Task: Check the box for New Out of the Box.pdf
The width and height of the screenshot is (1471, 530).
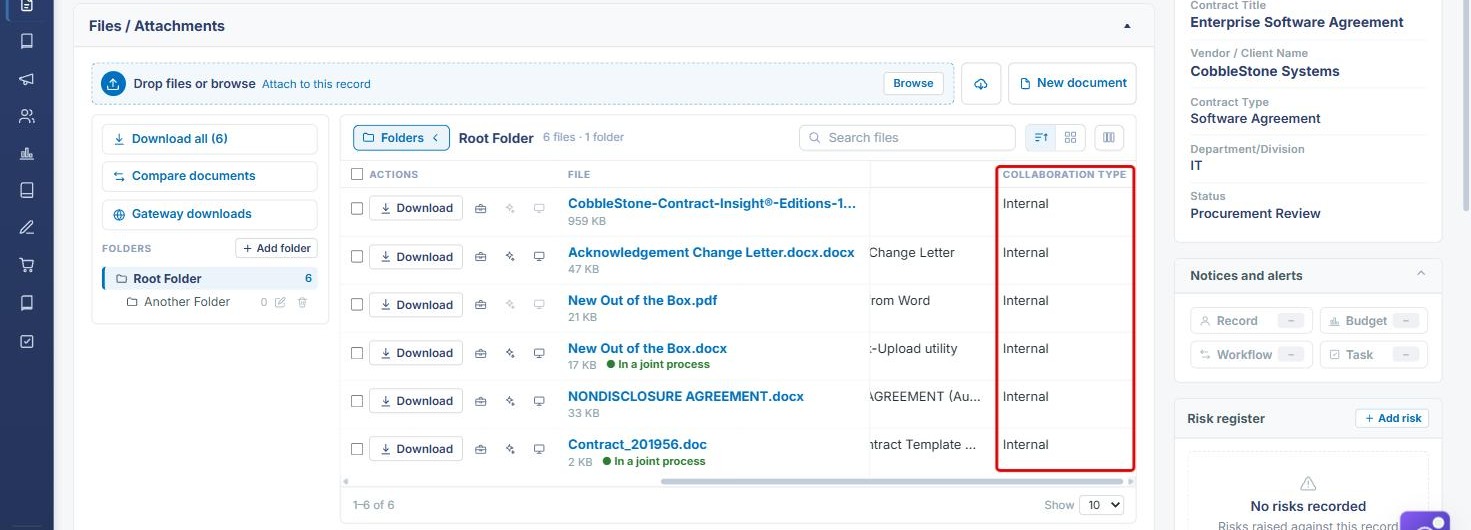Action: point(357,305)
